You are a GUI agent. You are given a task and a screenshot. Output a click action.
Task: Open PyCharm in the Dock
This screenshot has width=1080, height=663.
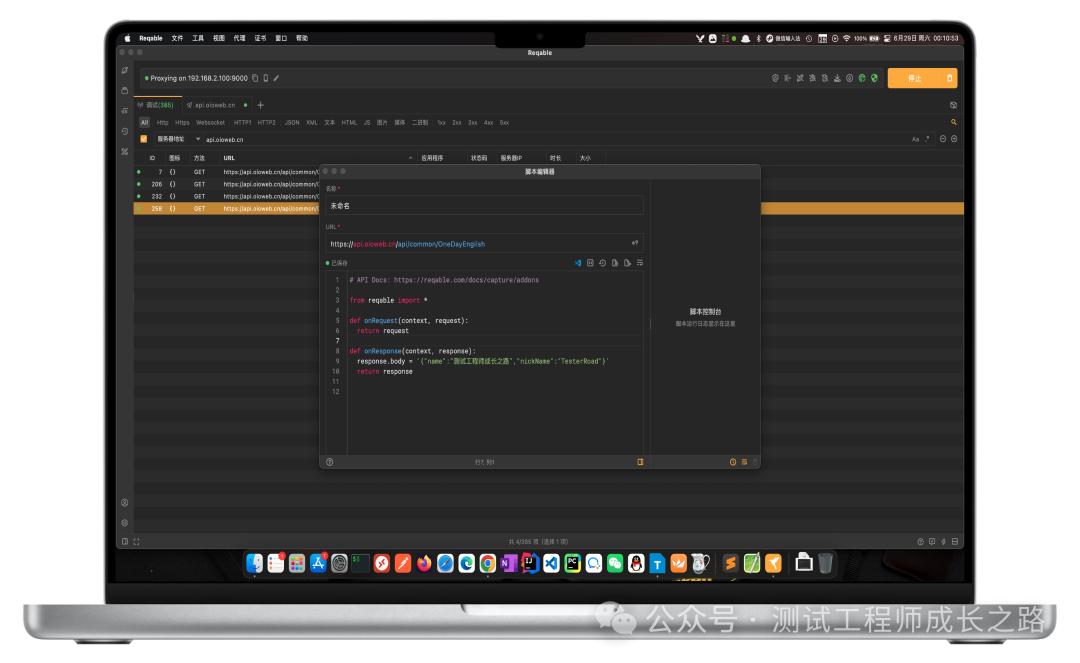click(572, 563)
